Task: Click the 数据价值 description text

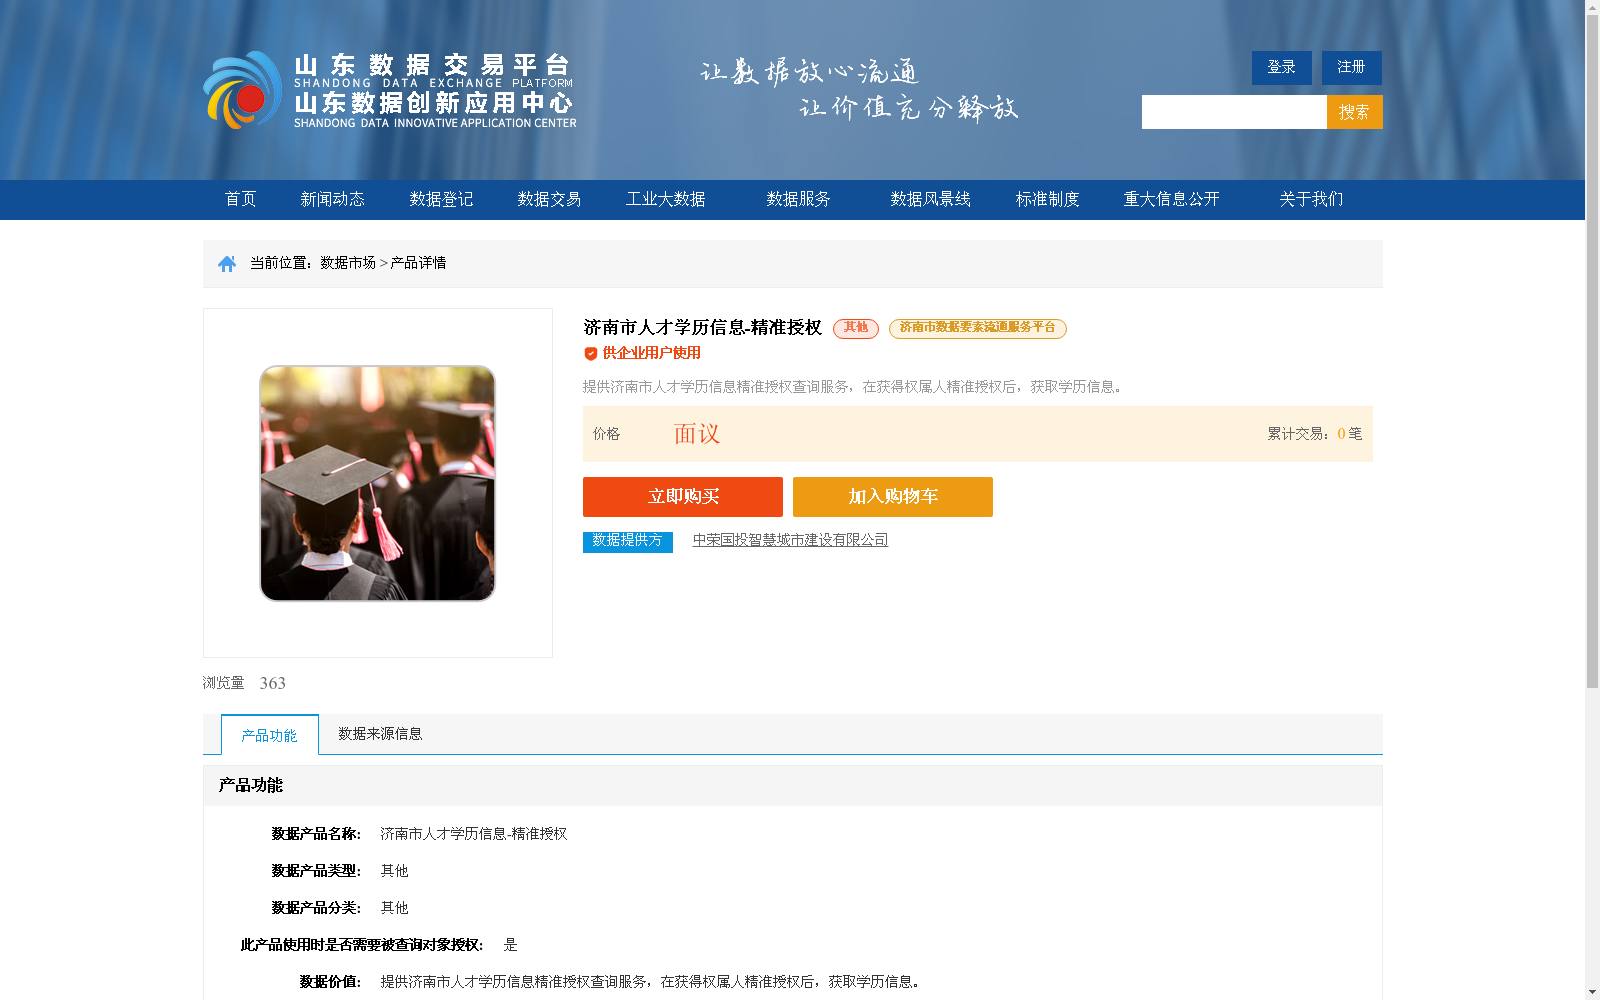Action: click(650, 982)
